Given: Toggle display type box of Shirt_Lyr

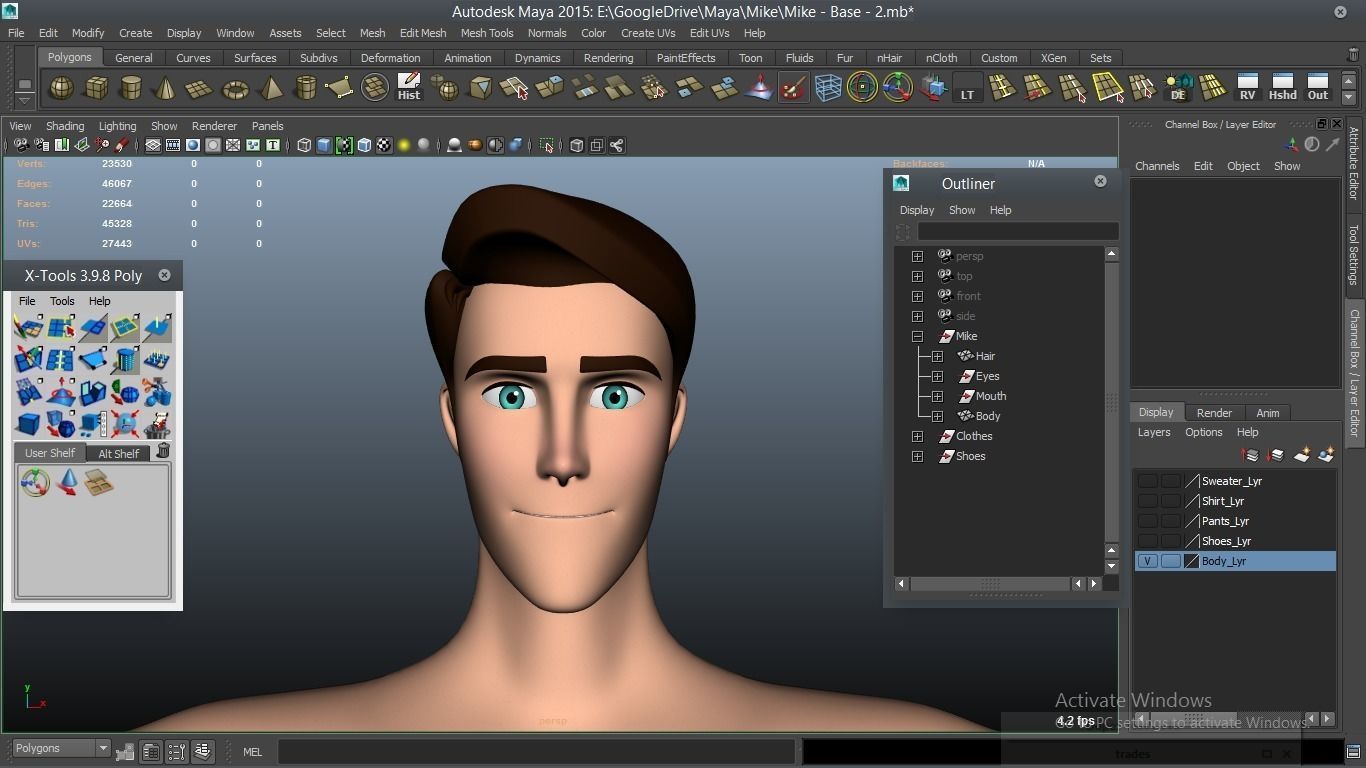Looking at the screenshot, I should point(1170,501).
